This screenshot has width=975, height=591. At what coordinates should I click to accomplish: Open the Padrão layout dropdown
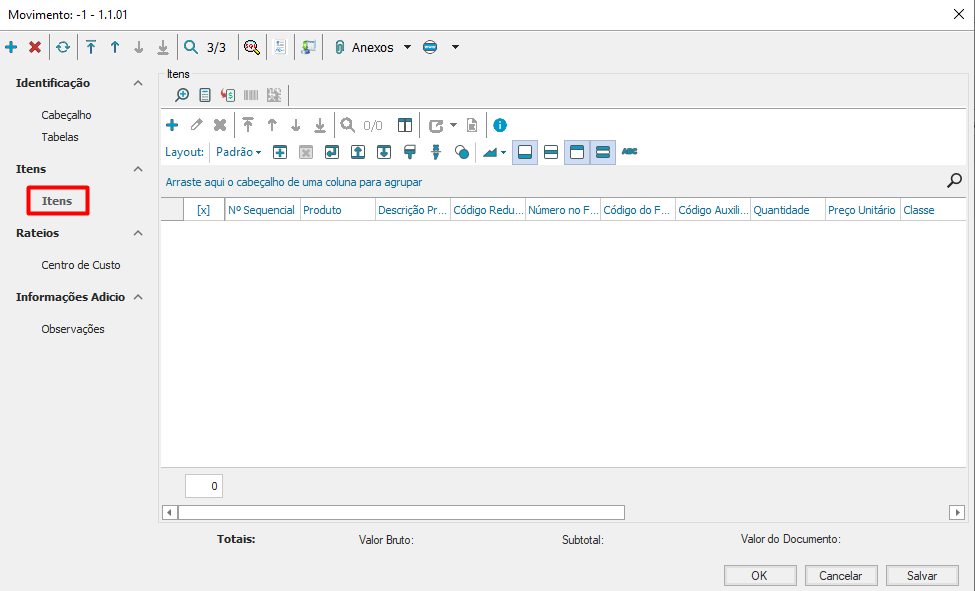(x=239, y=152)
